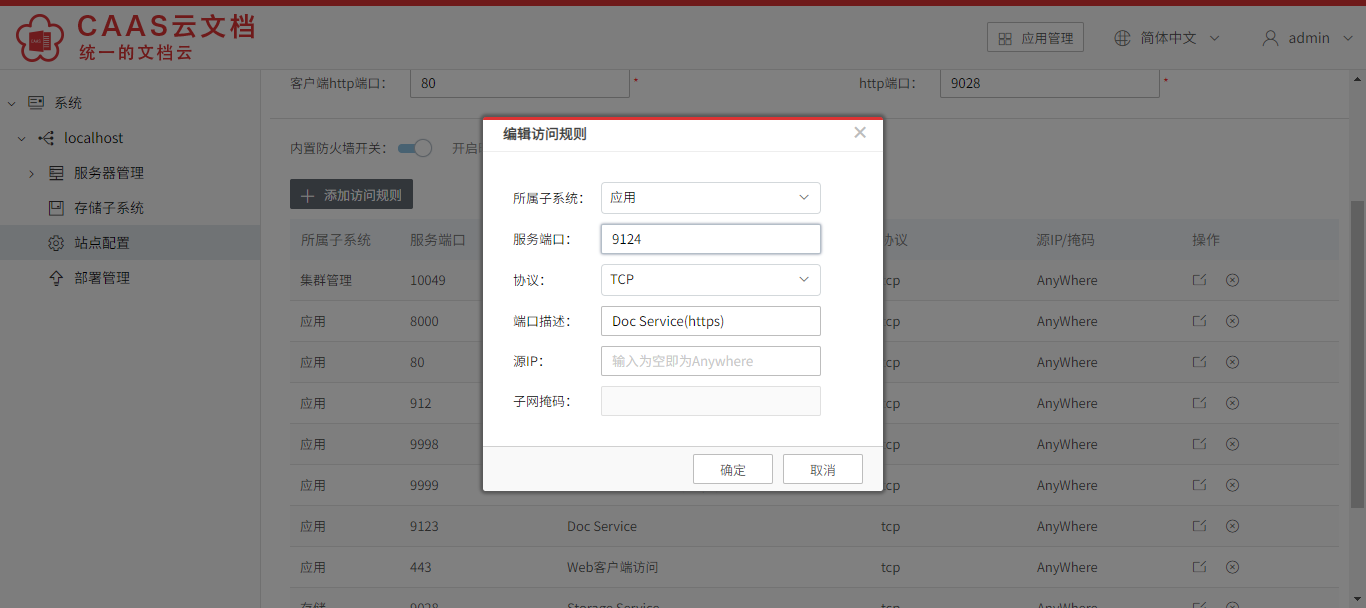Collapse the localhost tree node

pyautogui.click(x=21, y=138)
